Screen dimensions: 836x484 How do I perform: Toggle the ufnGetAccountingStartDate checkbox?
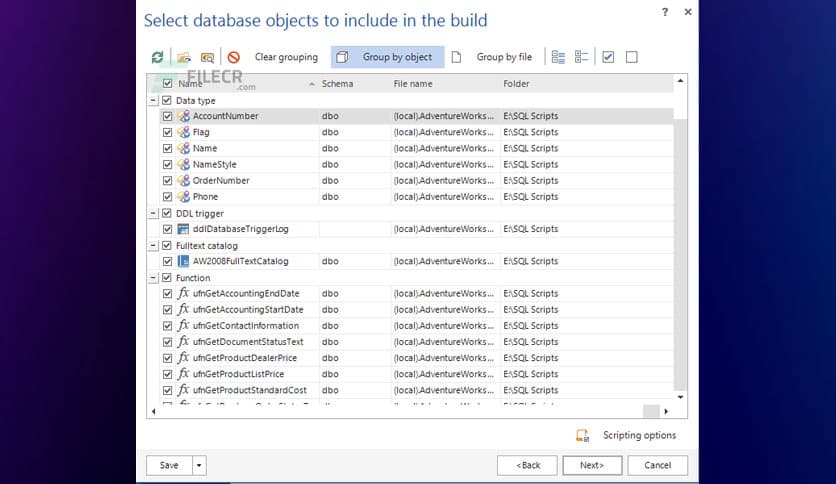167,309
